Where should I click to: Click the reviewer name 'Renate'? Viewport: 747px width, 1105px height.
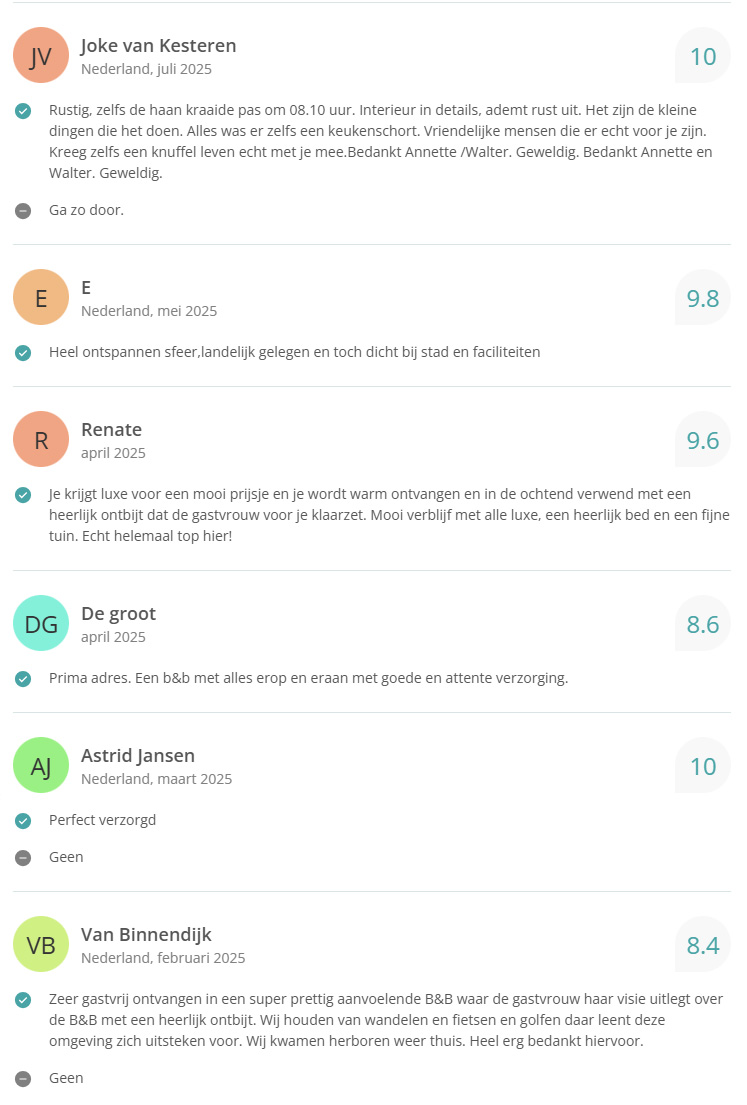tap(111, 430)
